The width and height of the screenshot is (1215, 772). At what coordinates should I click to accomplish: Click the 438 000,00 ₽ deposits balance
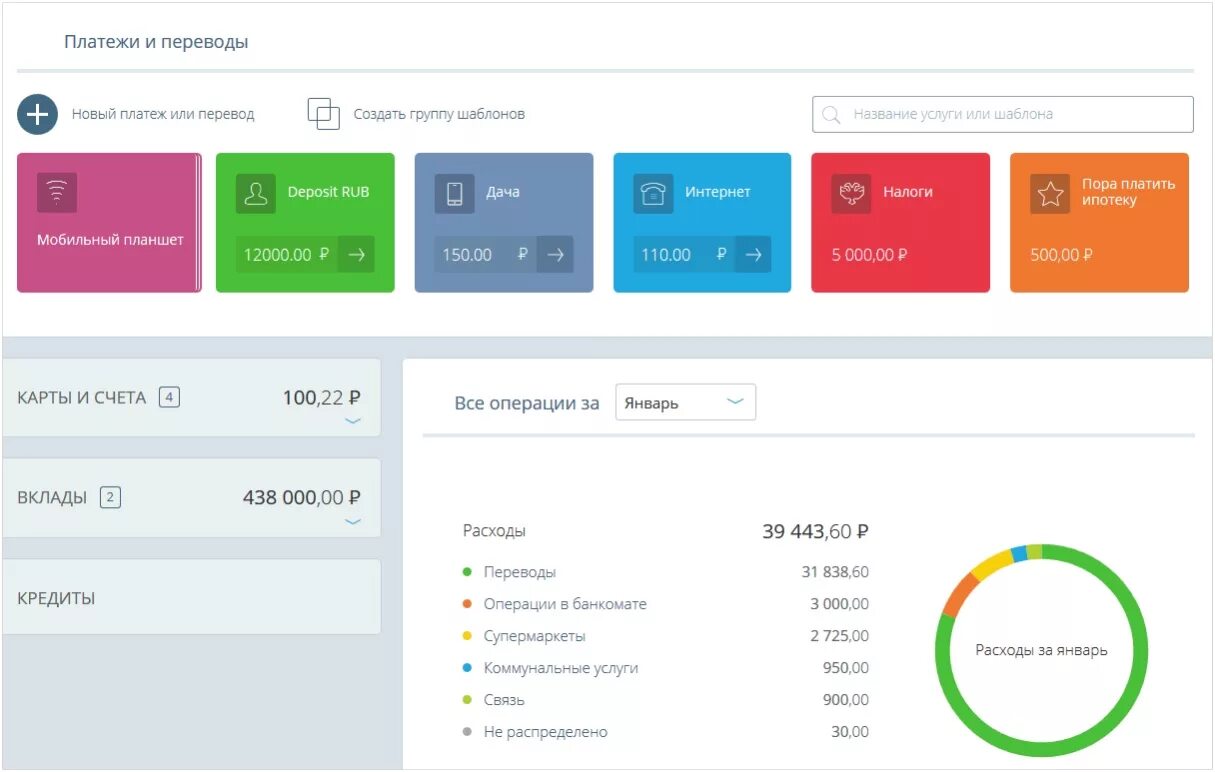click(302, 497)
